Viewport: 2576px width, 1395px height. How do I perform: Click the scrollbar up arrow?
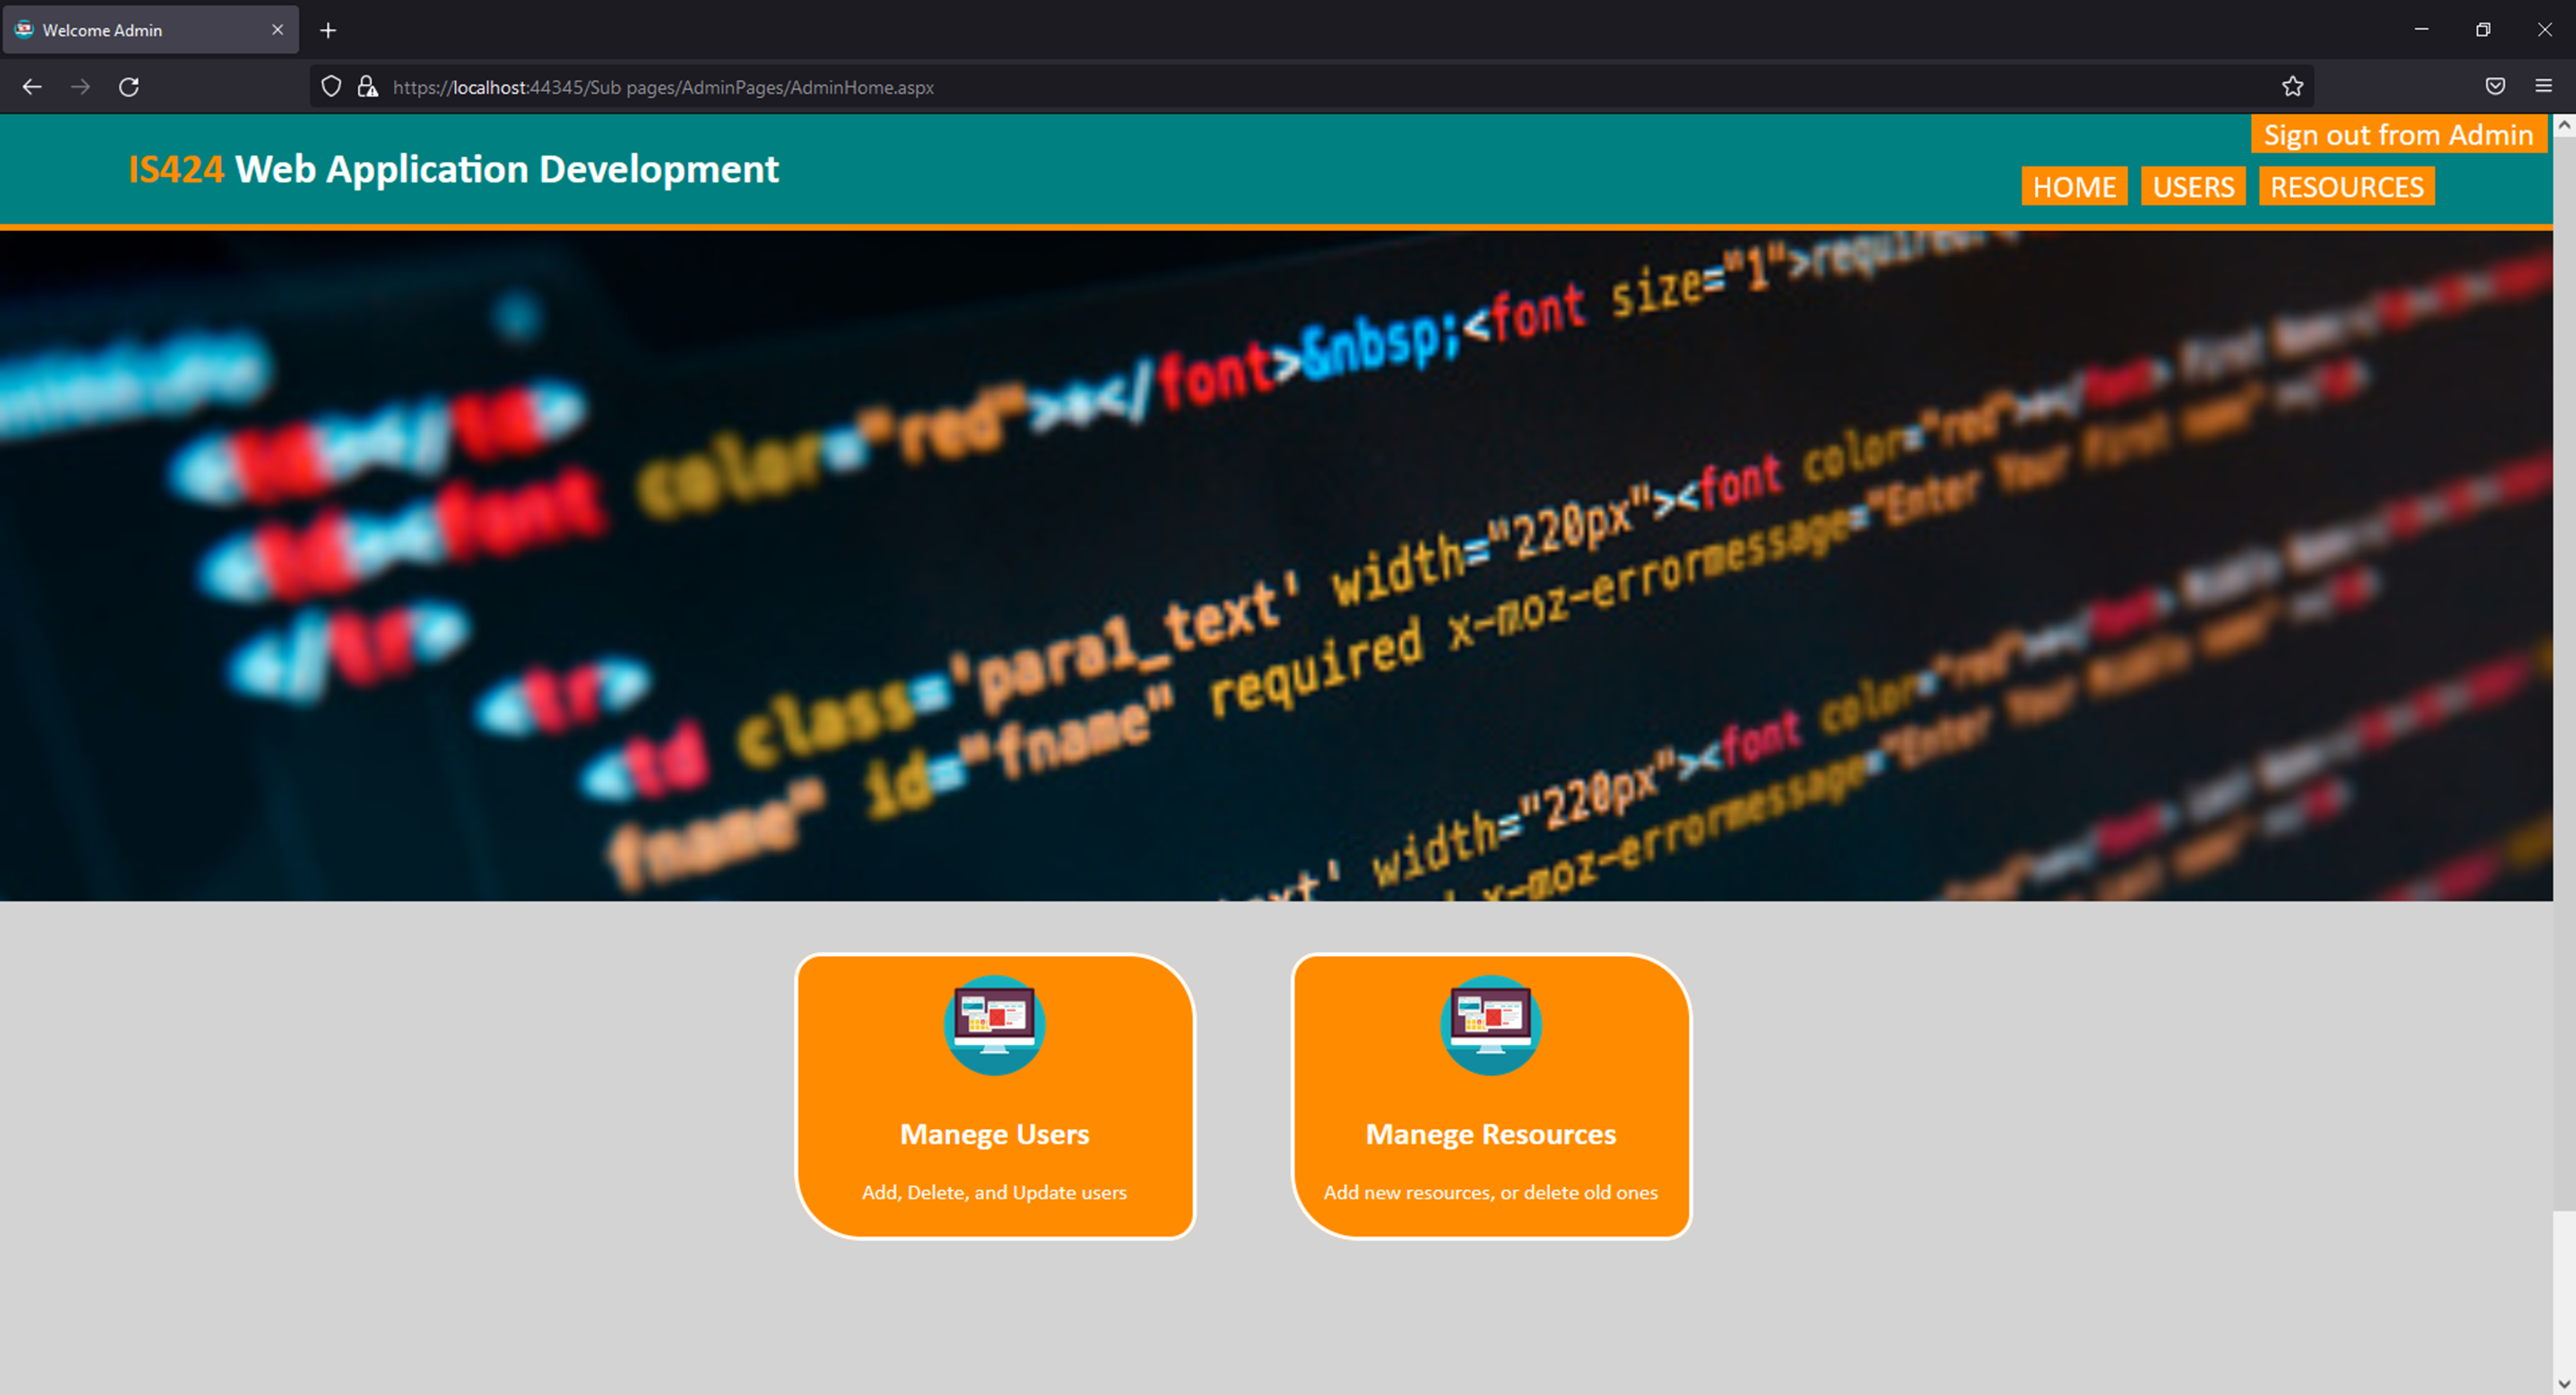click(2564, 126)
